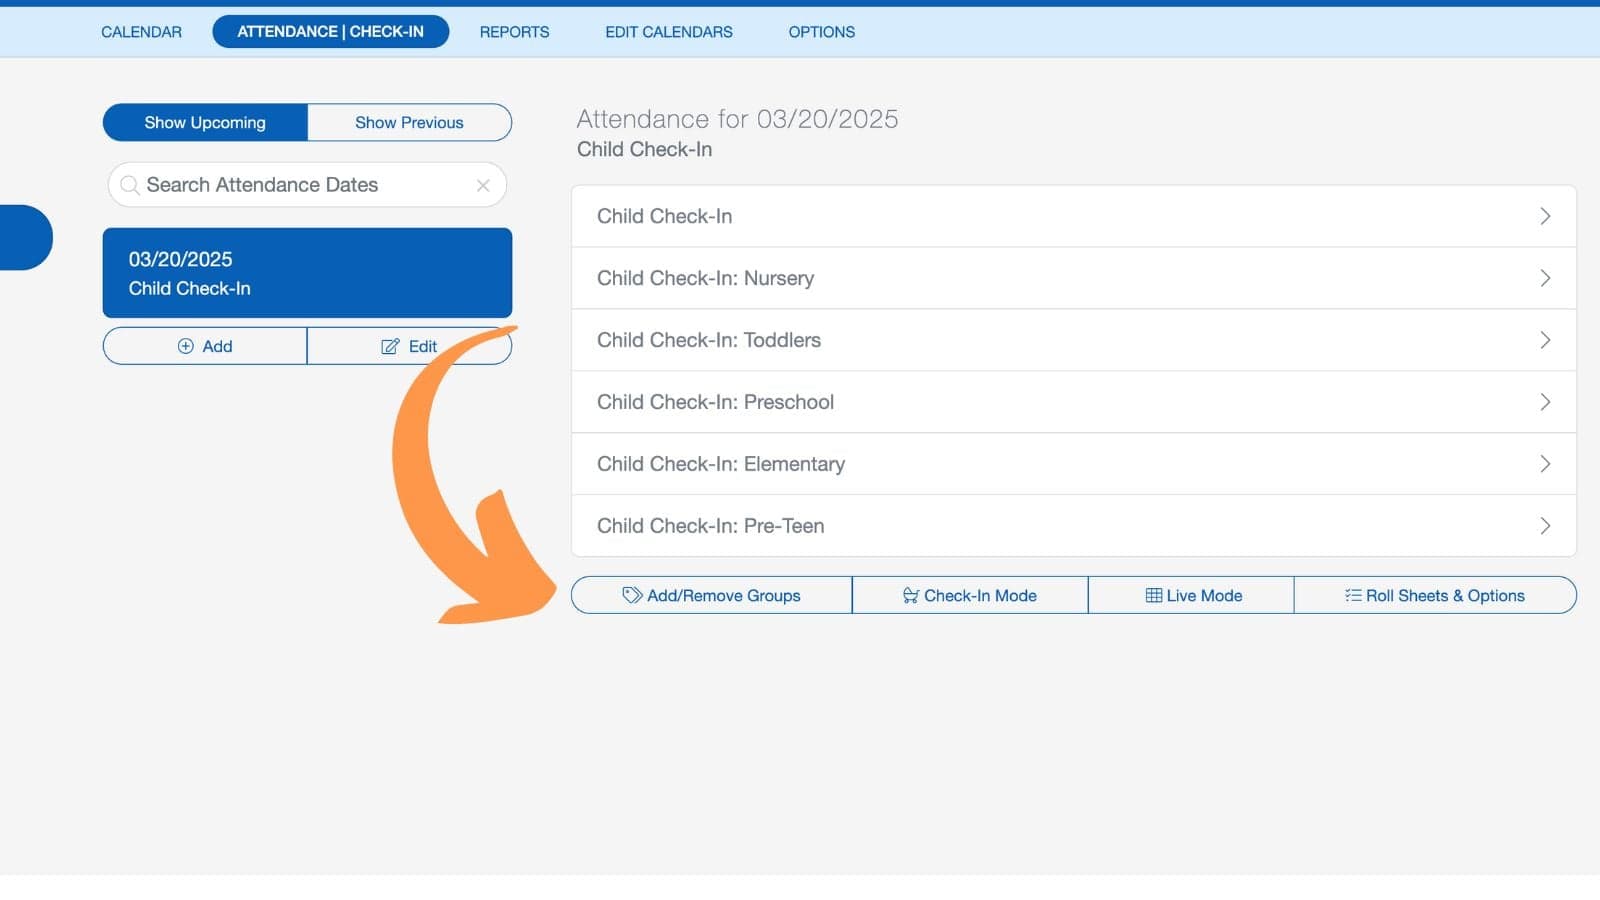1600x900 pixels.
Task: Add a new attendance date
Action: 205,346
